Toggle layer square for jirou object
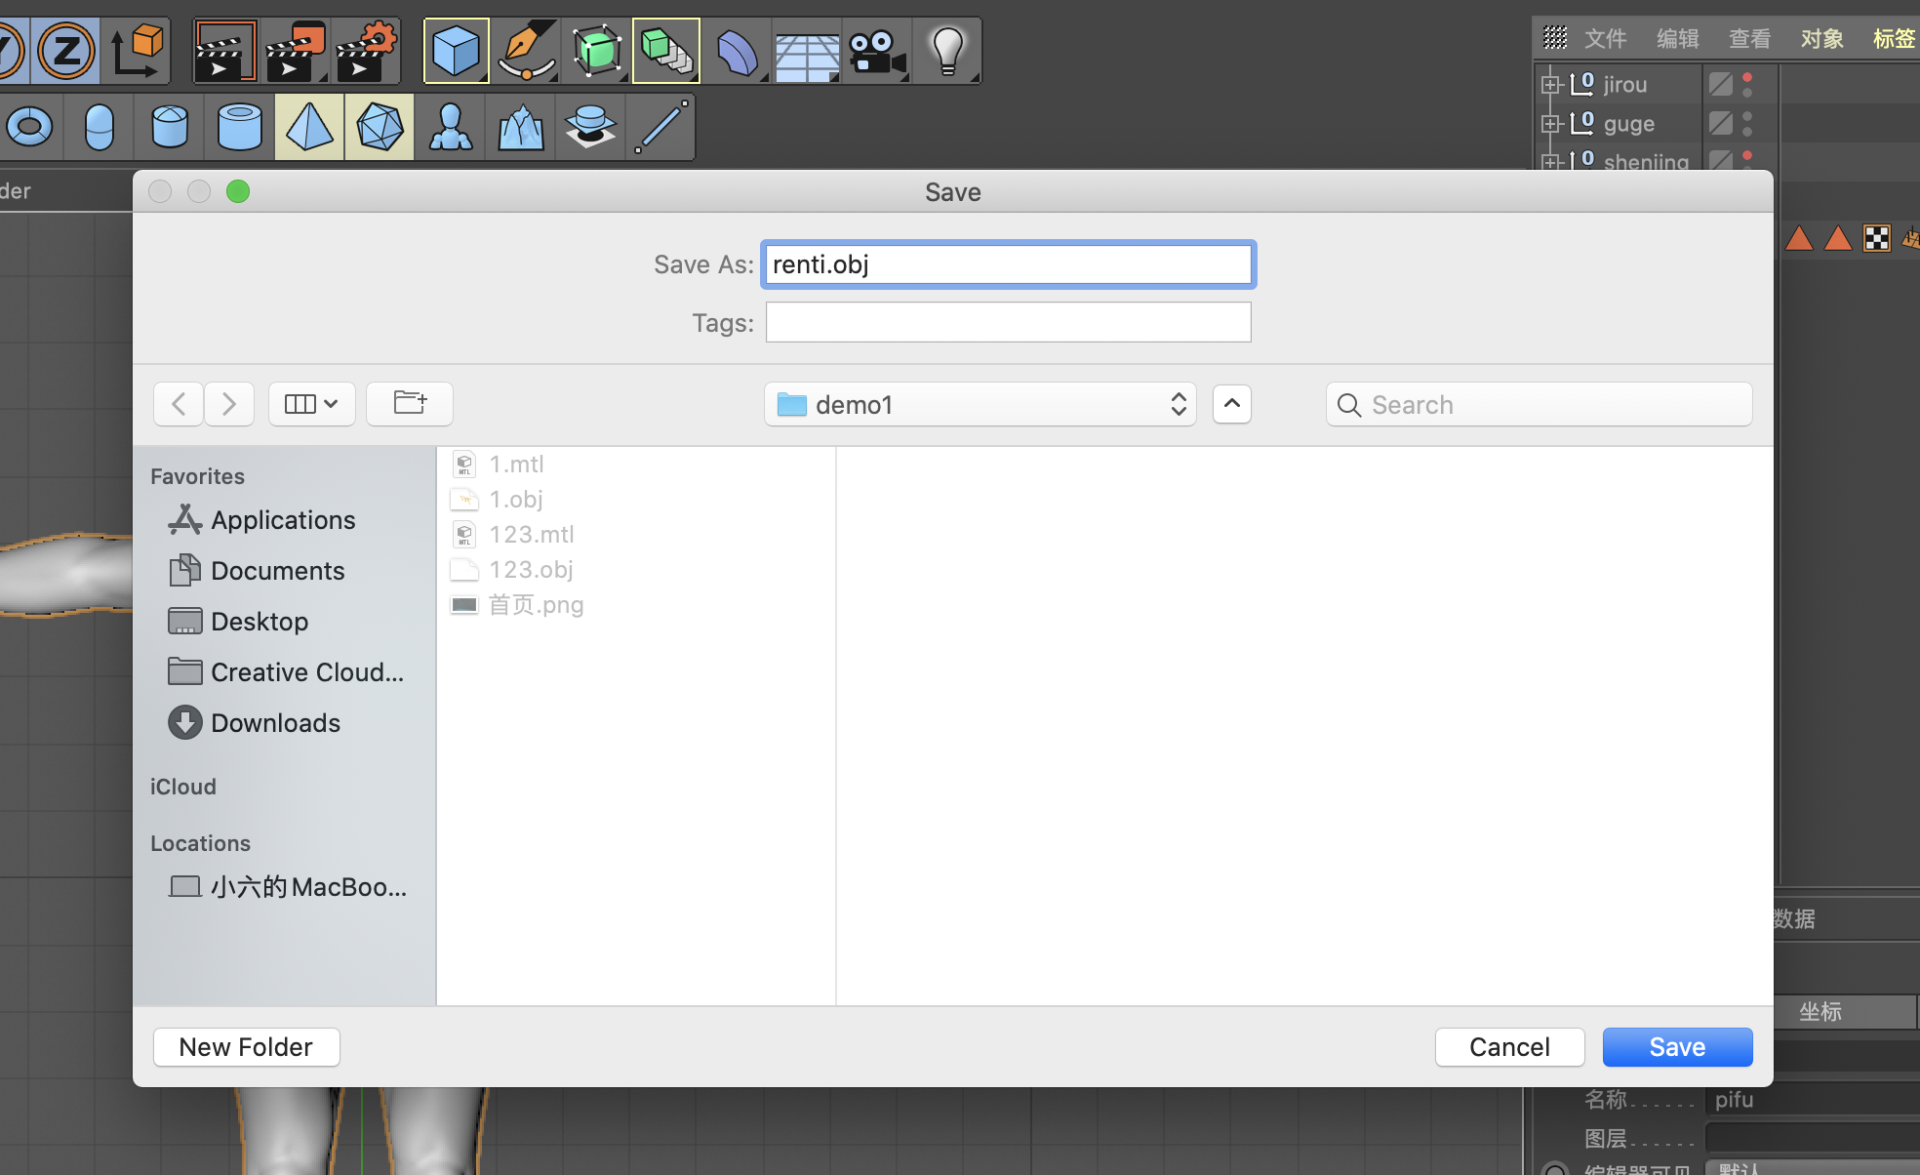Image resolution: width=1920 pixels, height=1175 pixels. pos(1720,84)
